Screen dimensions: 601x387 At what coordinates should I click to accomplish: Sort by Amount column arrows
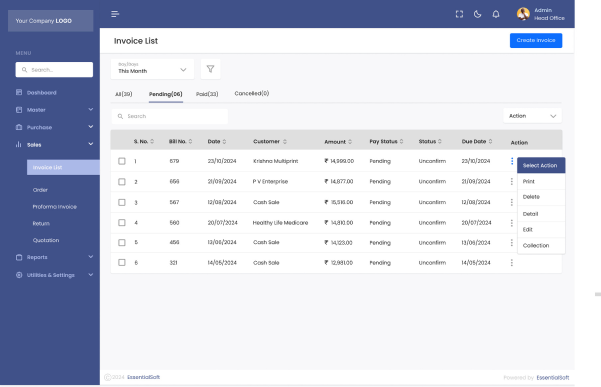point(350,142)
